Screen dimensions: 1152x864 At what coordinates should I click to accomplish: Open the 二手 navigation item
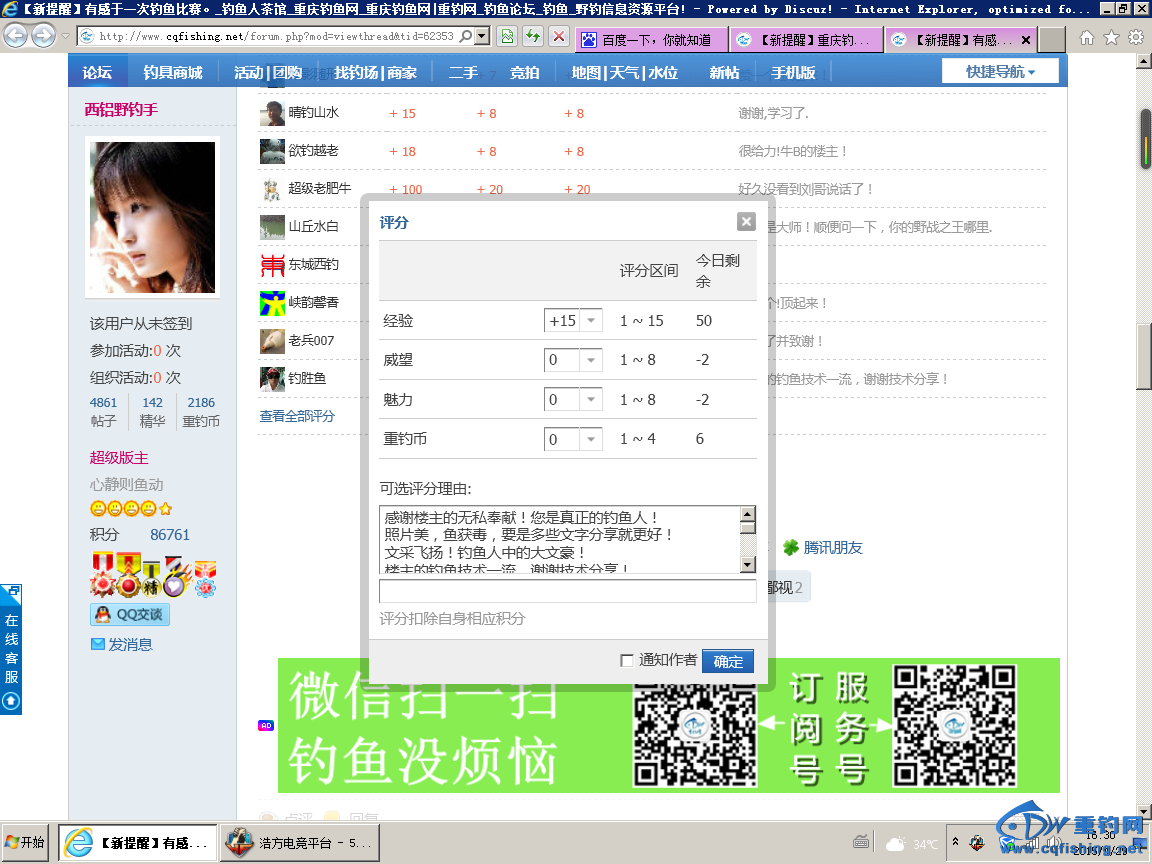(x=463, y=72)
